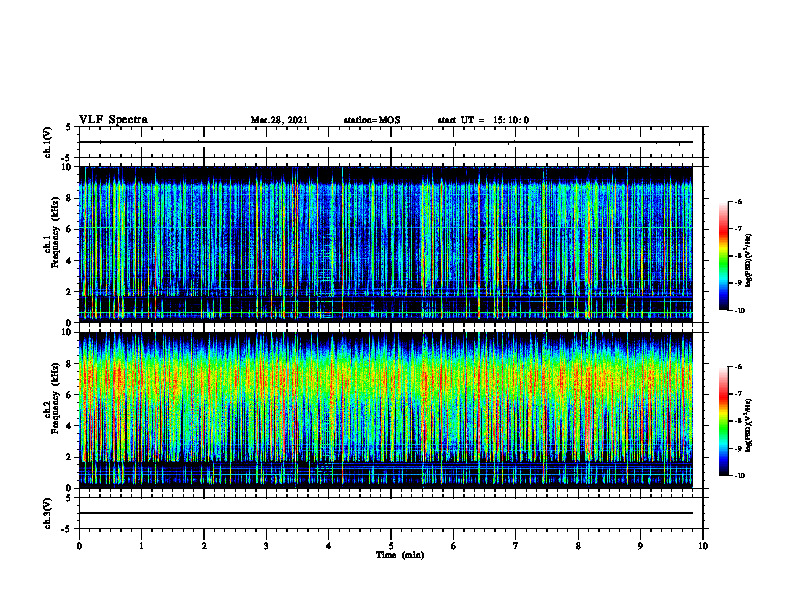
Task: Click time axis tick label "3"
Action: pos(266,546)
